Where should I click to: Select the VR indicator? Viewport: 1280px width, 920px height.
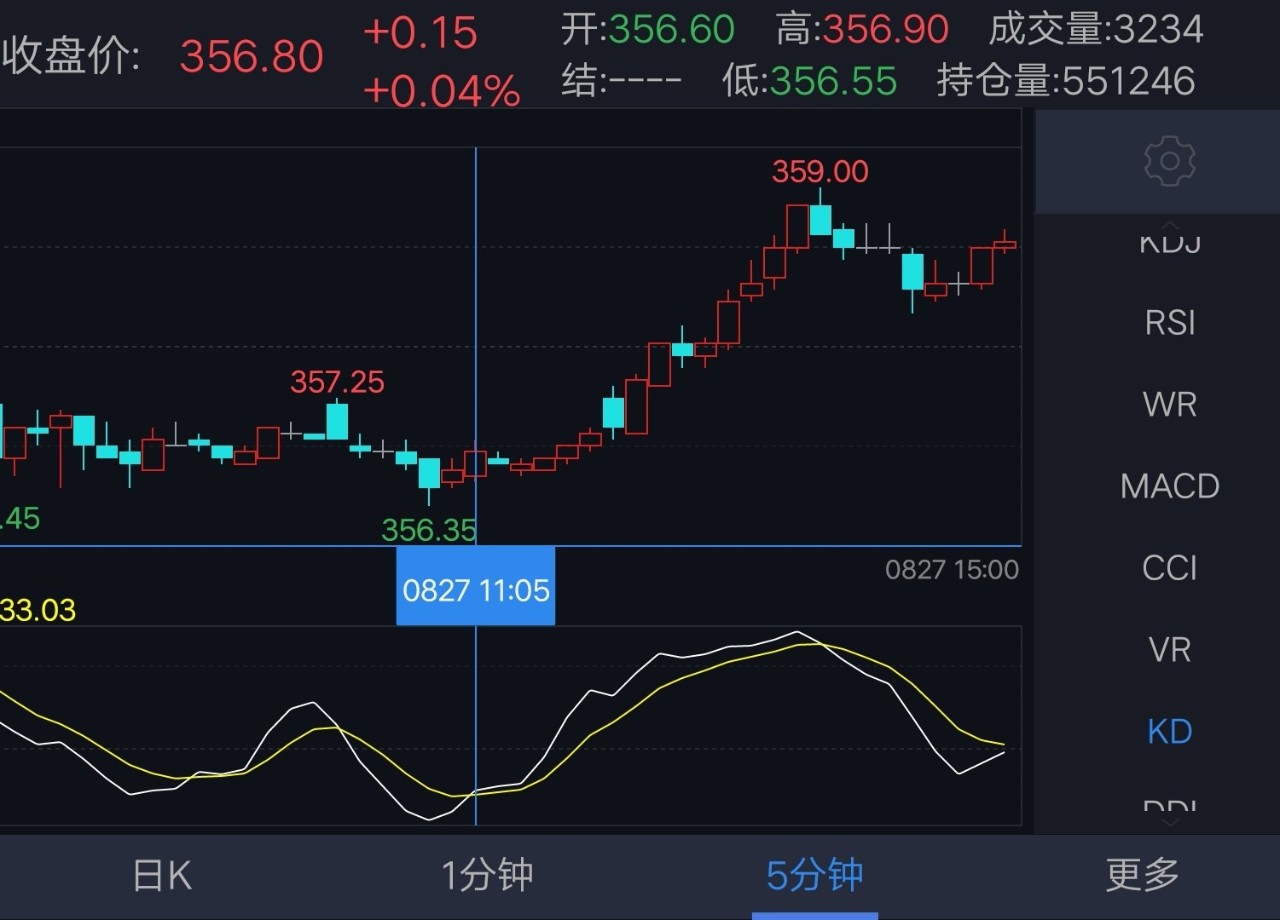1168,649
